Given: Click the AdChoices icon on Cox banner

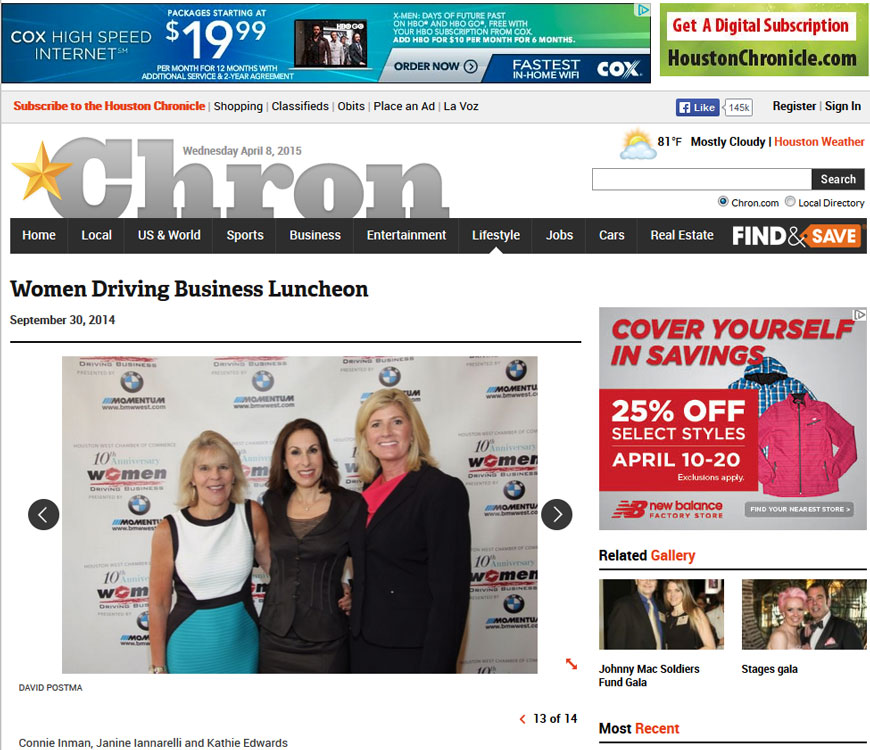Looking at the screenshot, I should [643, 10].
